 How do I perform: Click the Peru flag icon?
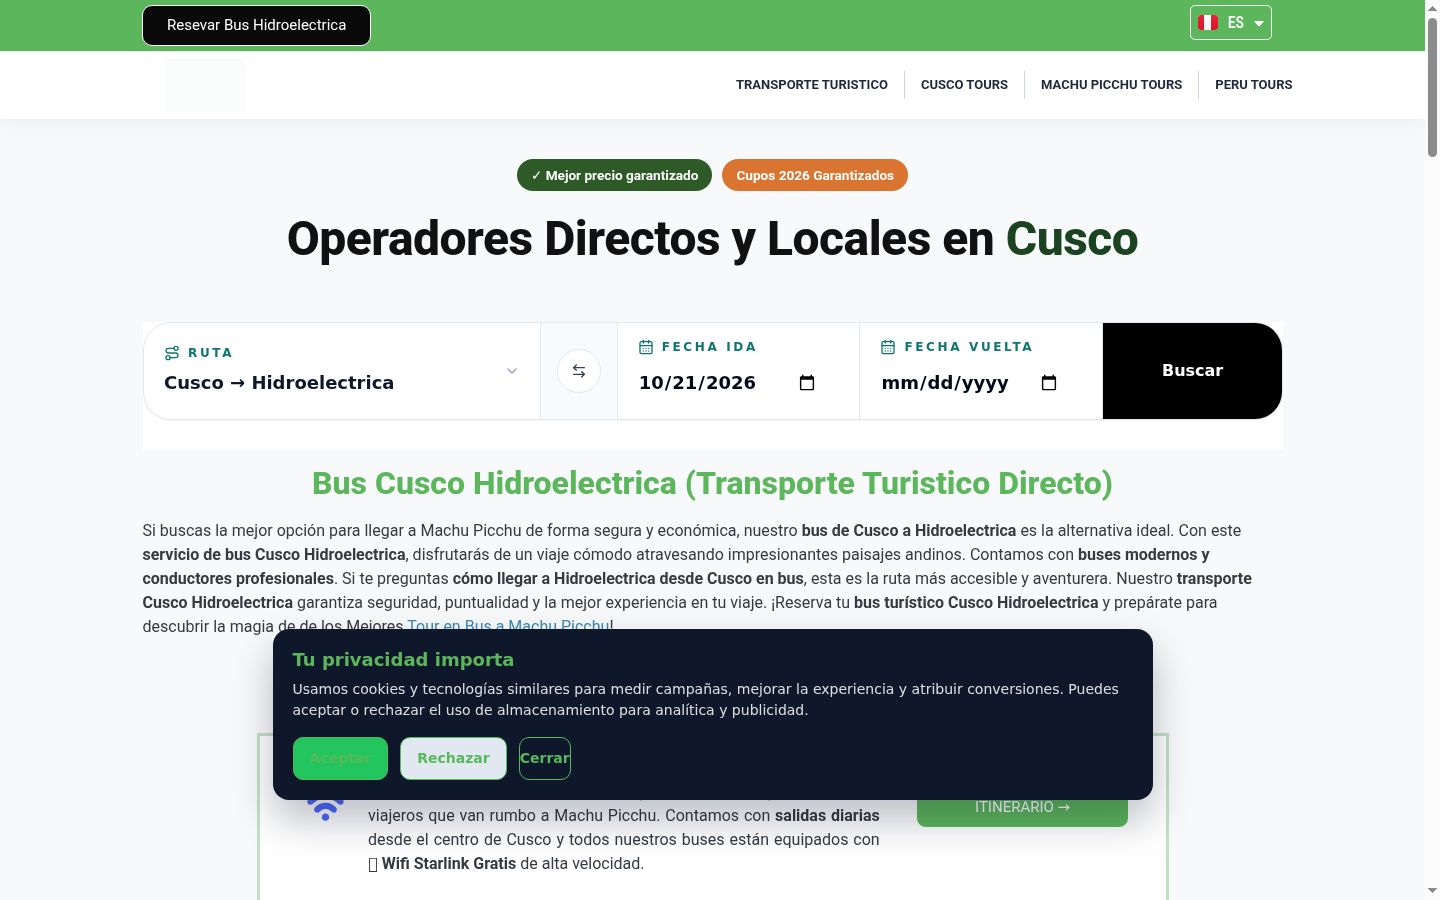tap(1208, 23)
